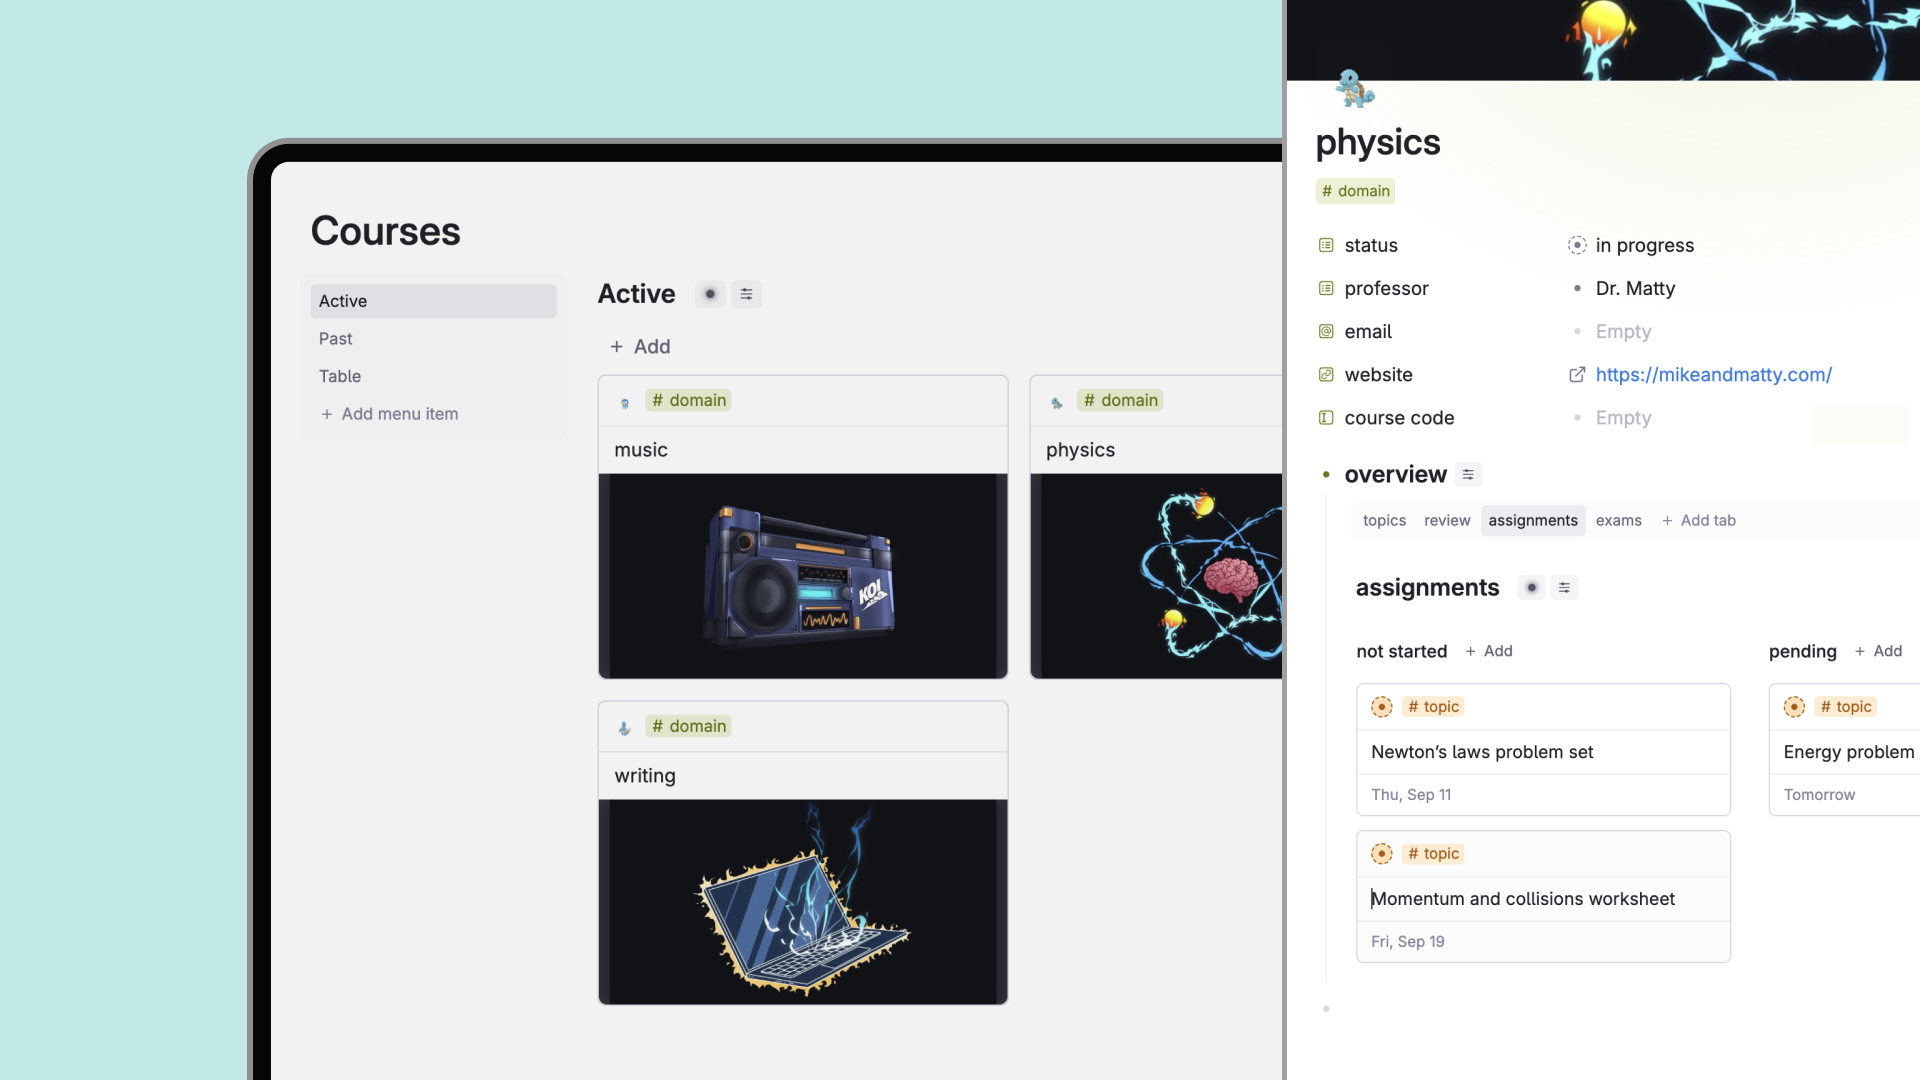1920x1080 pixels.
Task: Click the Energy problem card title
Action: tap(1849, 752)
